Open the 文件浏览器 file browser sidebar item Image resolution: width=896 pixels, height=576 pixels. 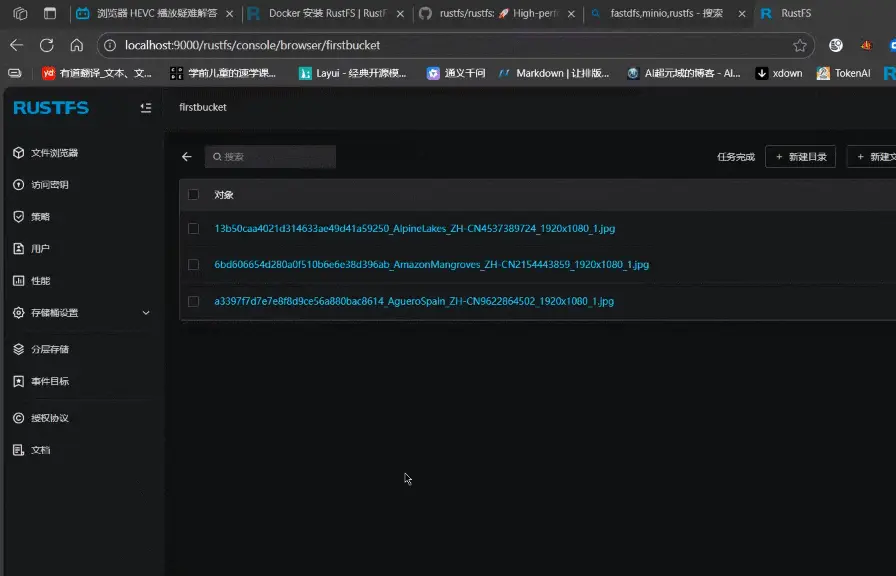coord(54,153)
